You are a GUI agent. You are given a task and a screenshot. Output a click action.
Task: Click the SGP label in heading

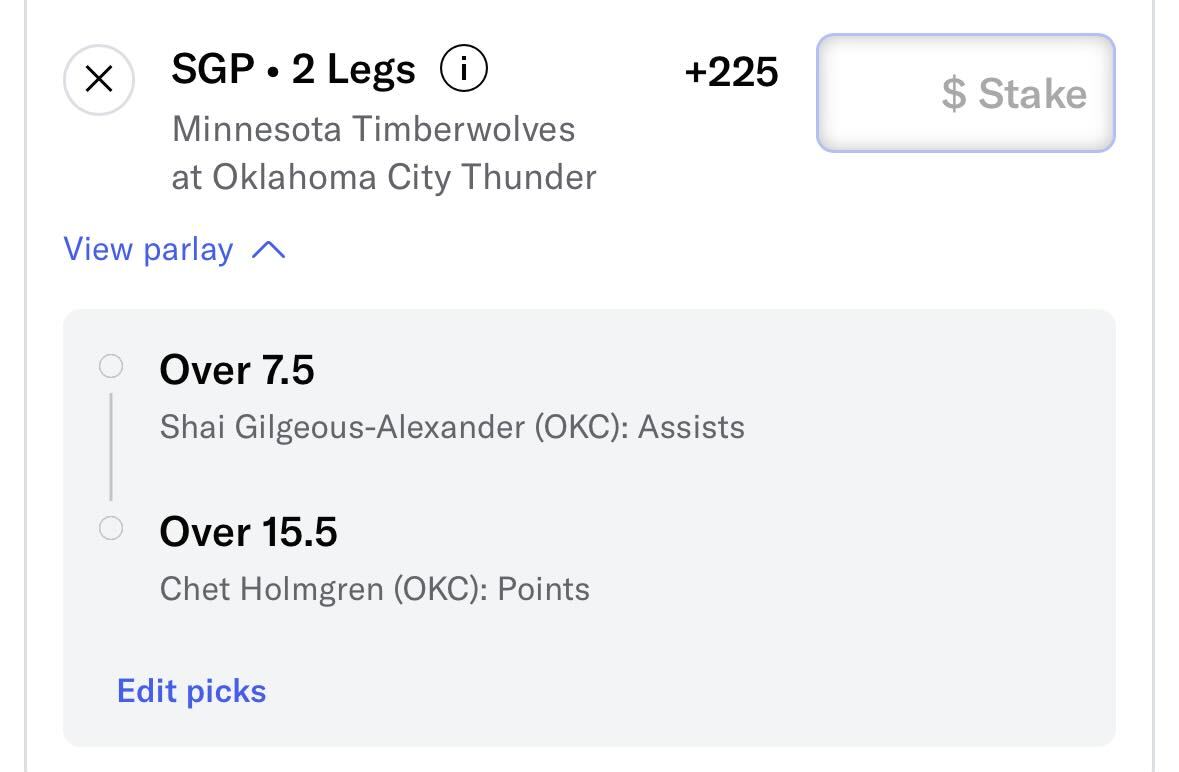[x=213, y=69]
